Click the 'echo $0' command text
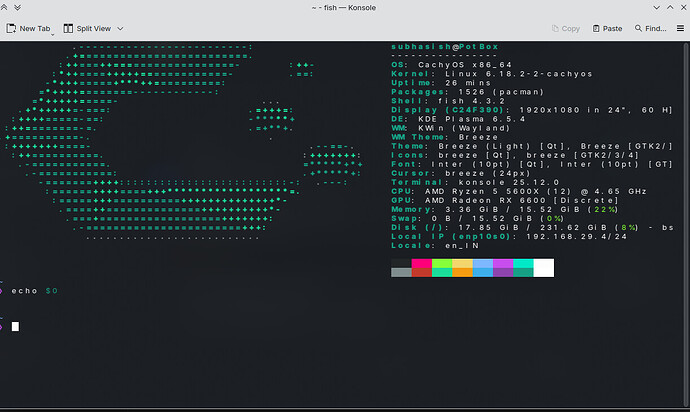Image resolution: width=690 pixels, height=412 pixels. [34, 291]
